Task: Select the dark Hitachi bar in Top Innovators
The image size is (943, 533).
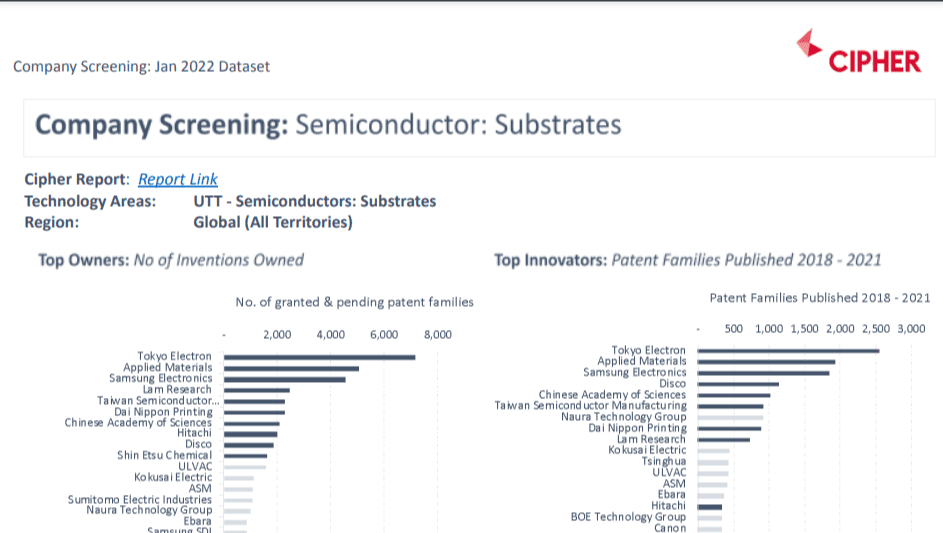Action: 710,506
